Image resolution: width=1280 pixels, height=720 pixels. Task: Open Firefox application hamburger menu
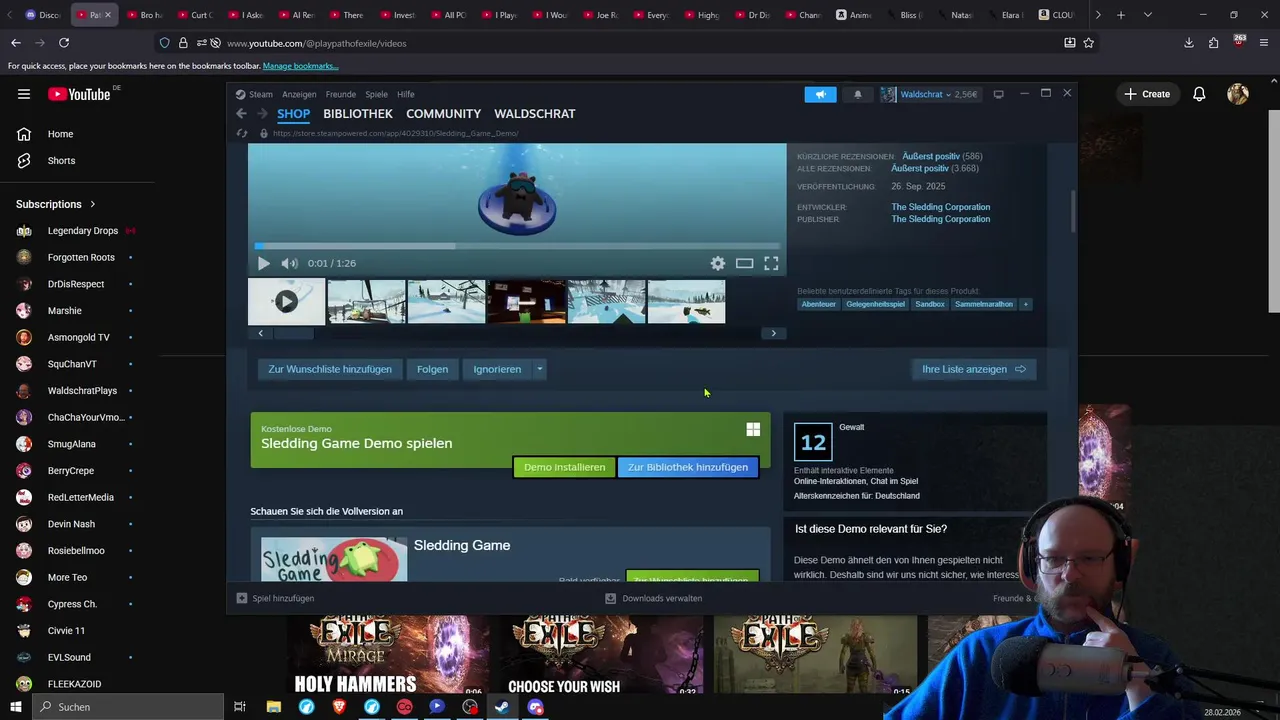(1264, 43)
